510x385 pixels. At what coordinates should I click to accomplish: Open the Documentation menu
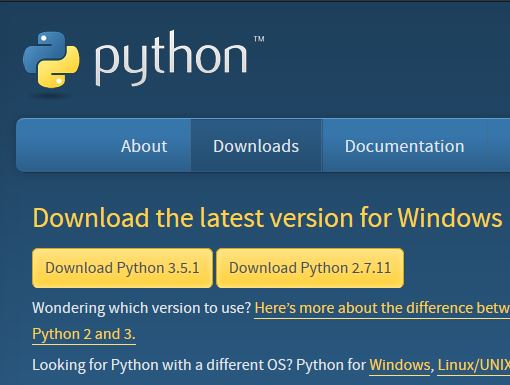point(404,146)
